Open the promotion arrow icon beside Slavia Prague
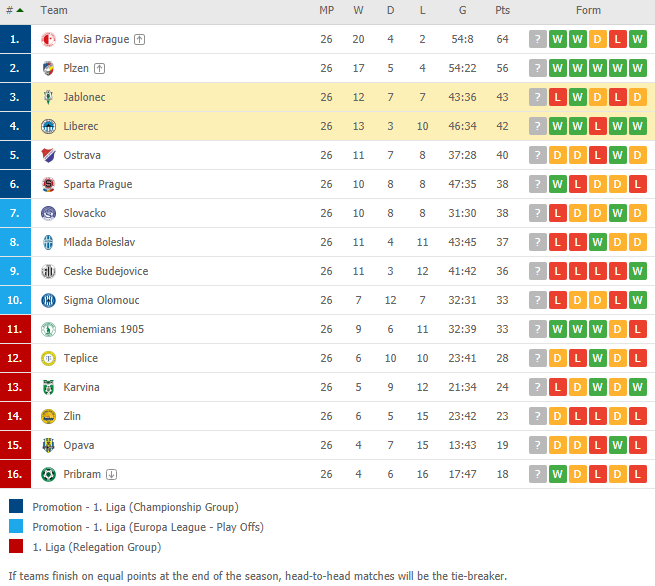Image resolution: width=655 pixels, height=586 pixels. (140, 39)
